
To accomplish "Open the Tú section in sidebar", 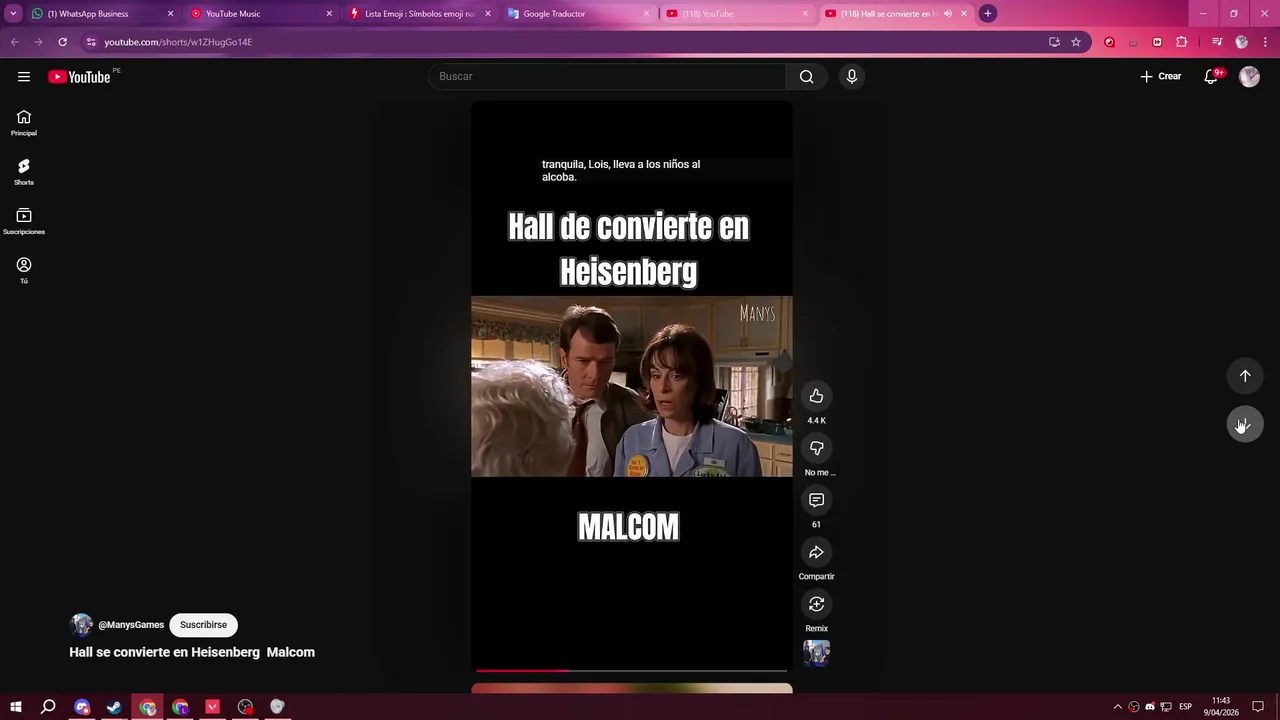I will click(x=24, y=270).
